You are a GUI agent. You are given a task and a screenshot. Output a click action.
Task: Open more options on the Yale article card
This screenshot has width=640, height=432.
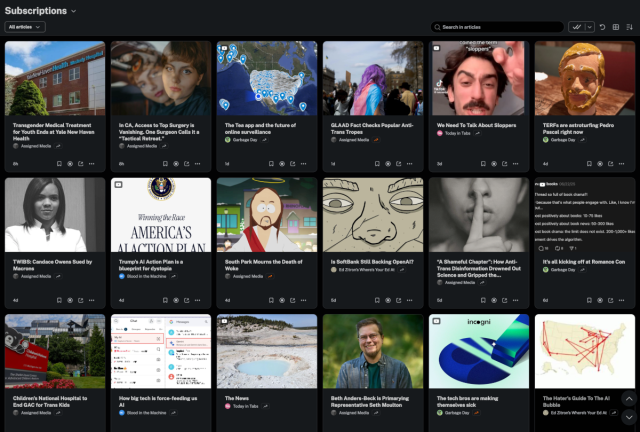93,162
